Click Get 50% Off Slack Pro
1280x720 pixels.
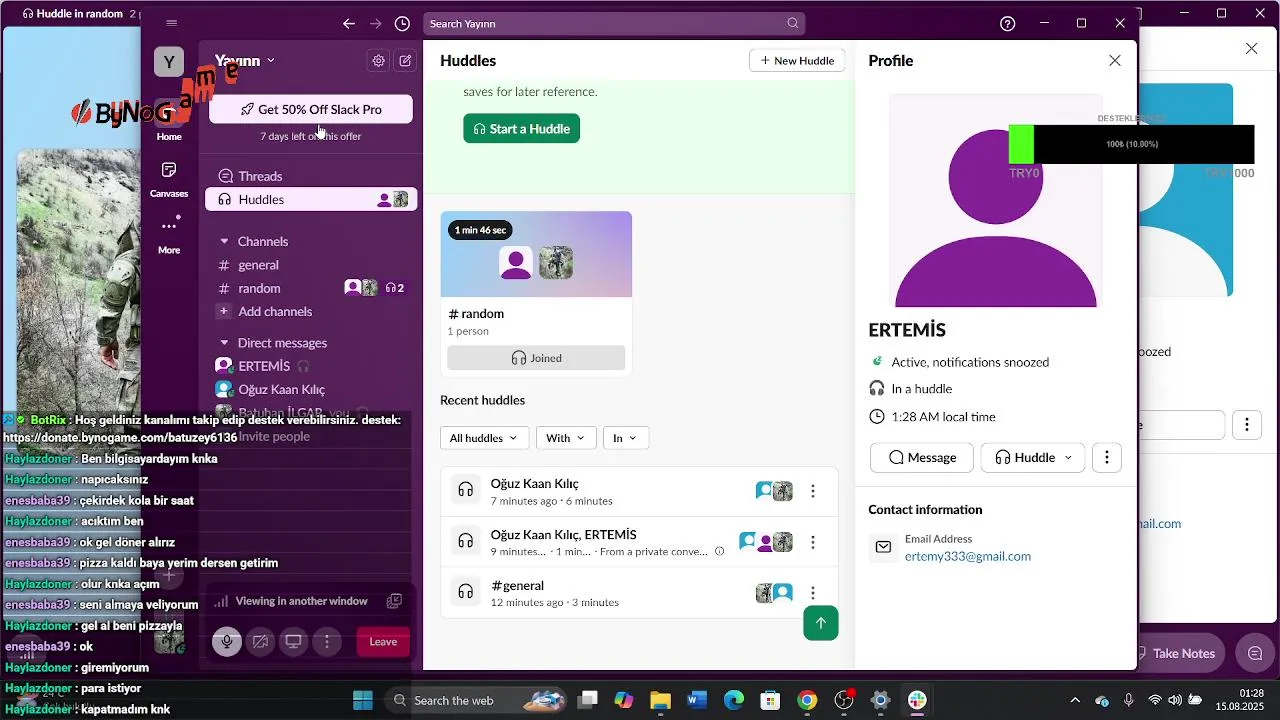click(311, 109)
